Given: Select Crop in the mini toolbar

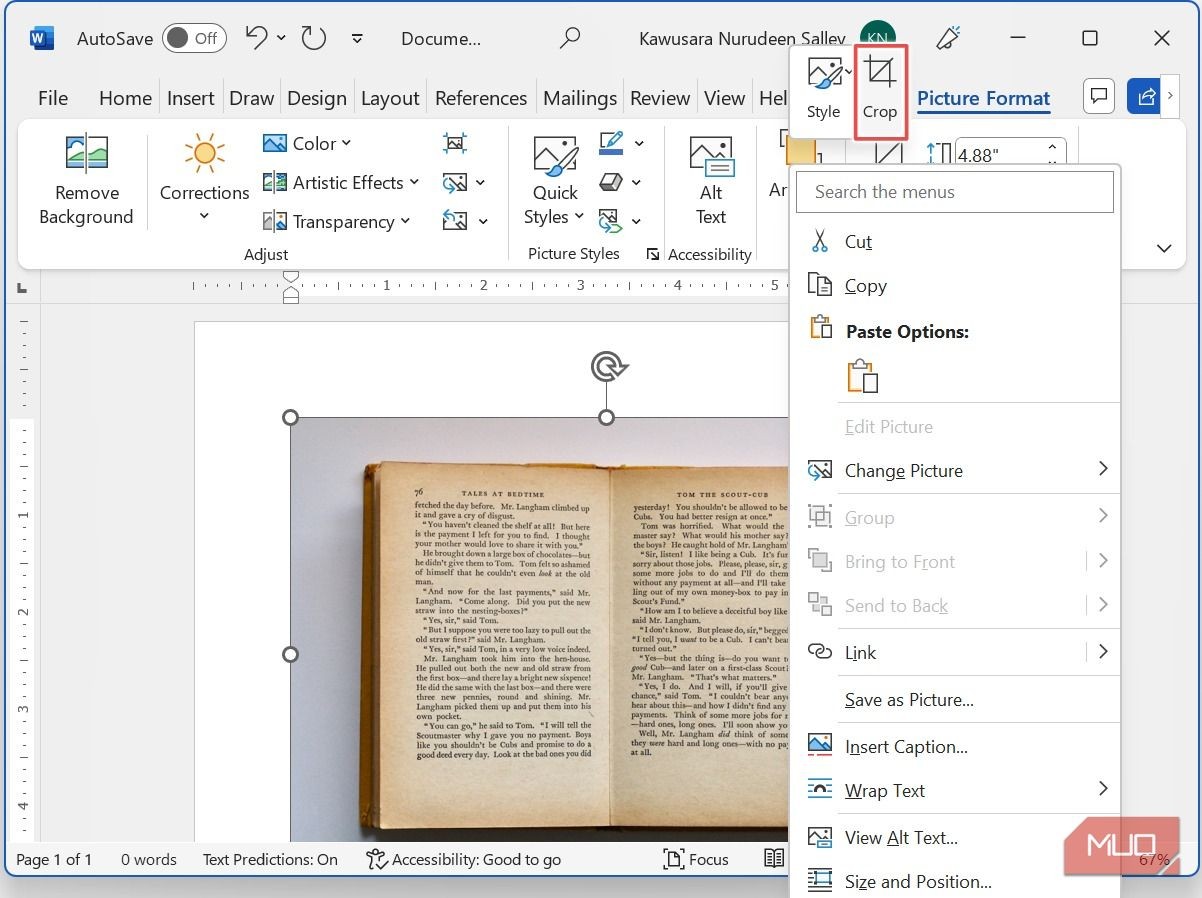Looking at the screenshot, I should 880,90.
